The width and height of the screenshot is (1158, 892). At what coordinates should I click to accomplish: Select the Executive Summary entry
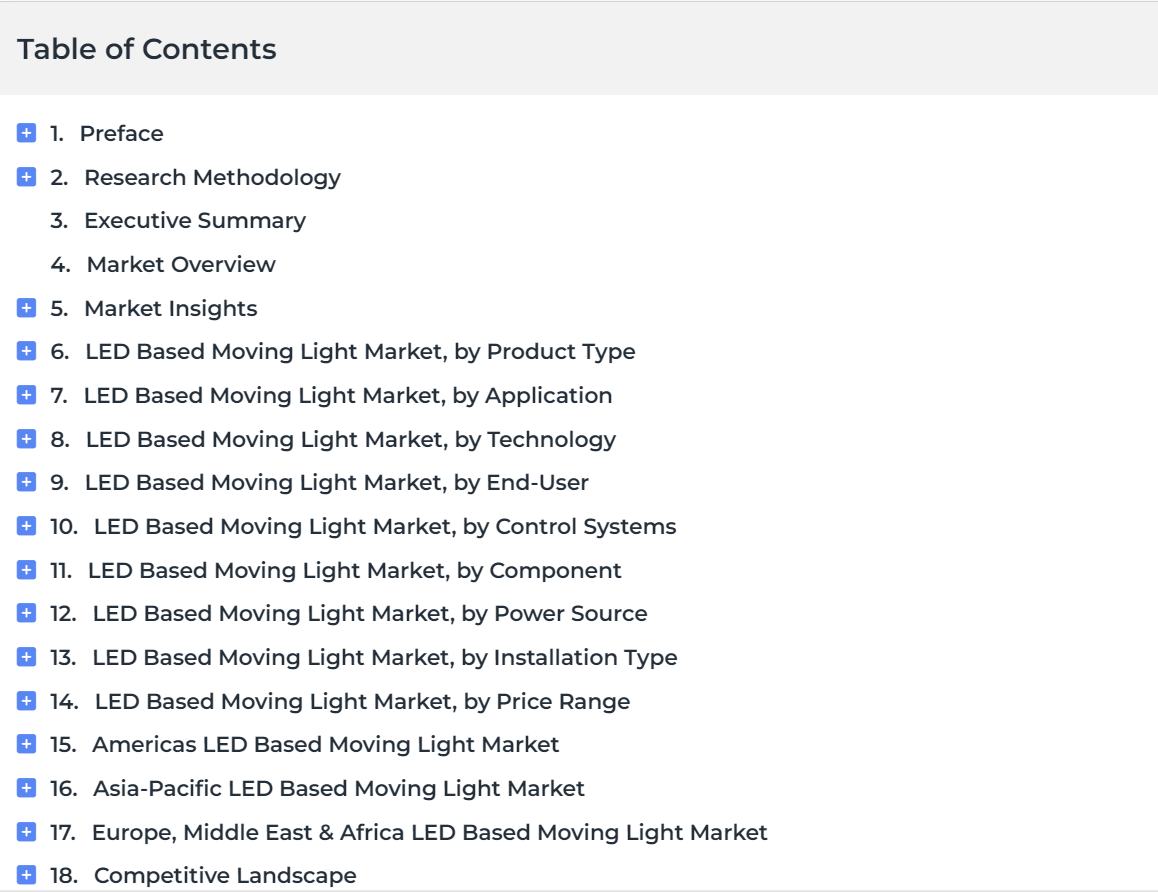pyautogui.click(x=195, y=221)
